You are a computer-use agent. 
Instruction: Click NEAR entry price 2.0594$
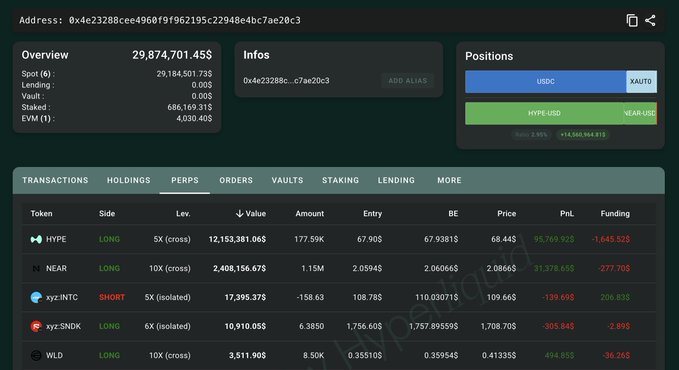[x=367, y=269]
